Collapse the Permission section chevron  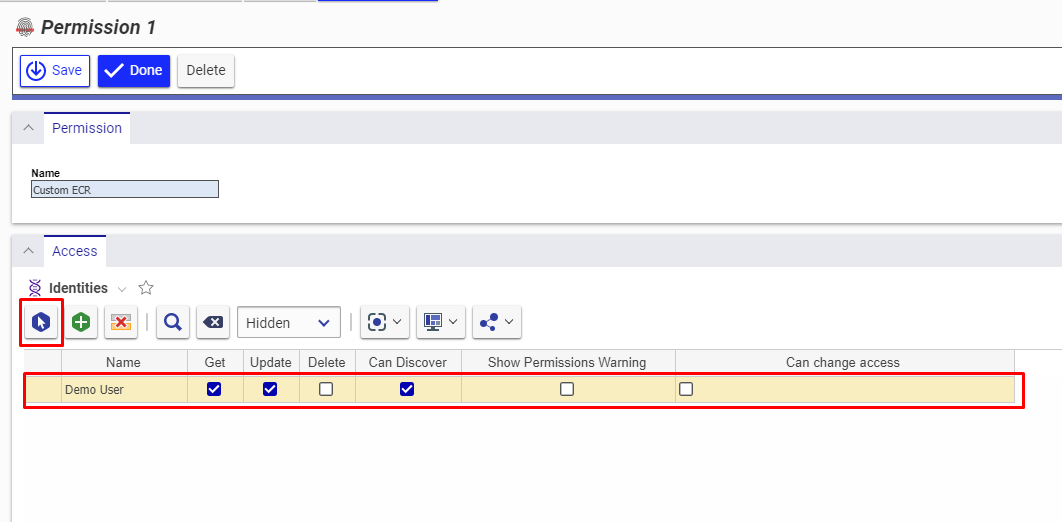click(28, 128)
